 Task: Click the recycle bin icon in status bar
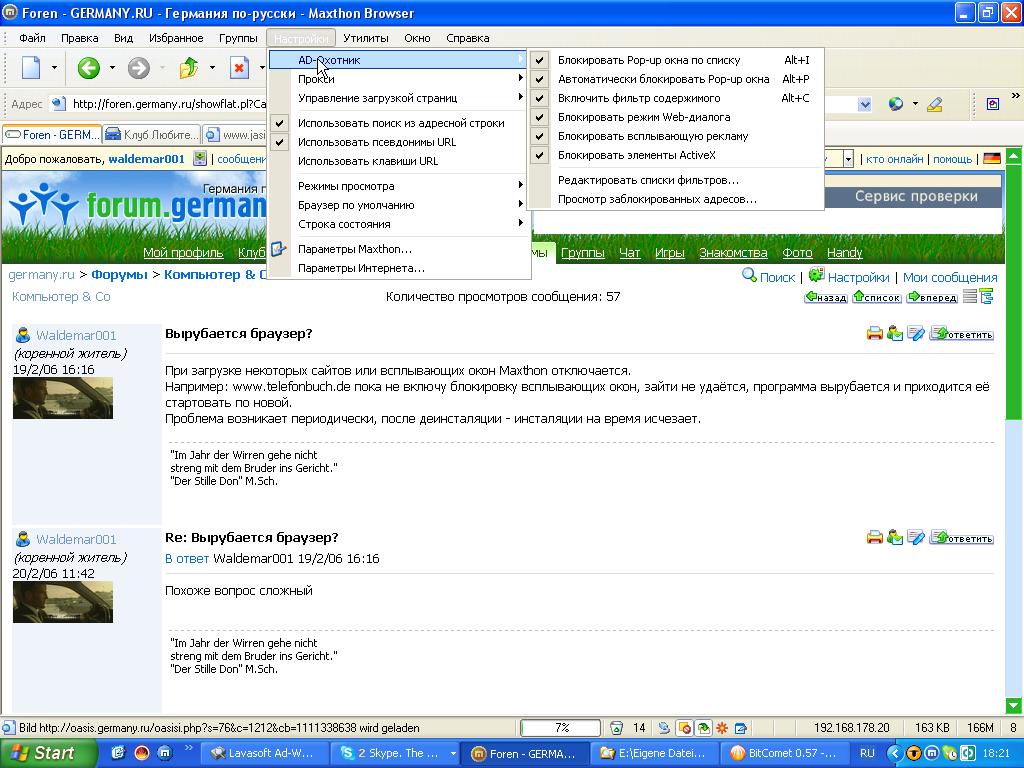coord(616,728)
